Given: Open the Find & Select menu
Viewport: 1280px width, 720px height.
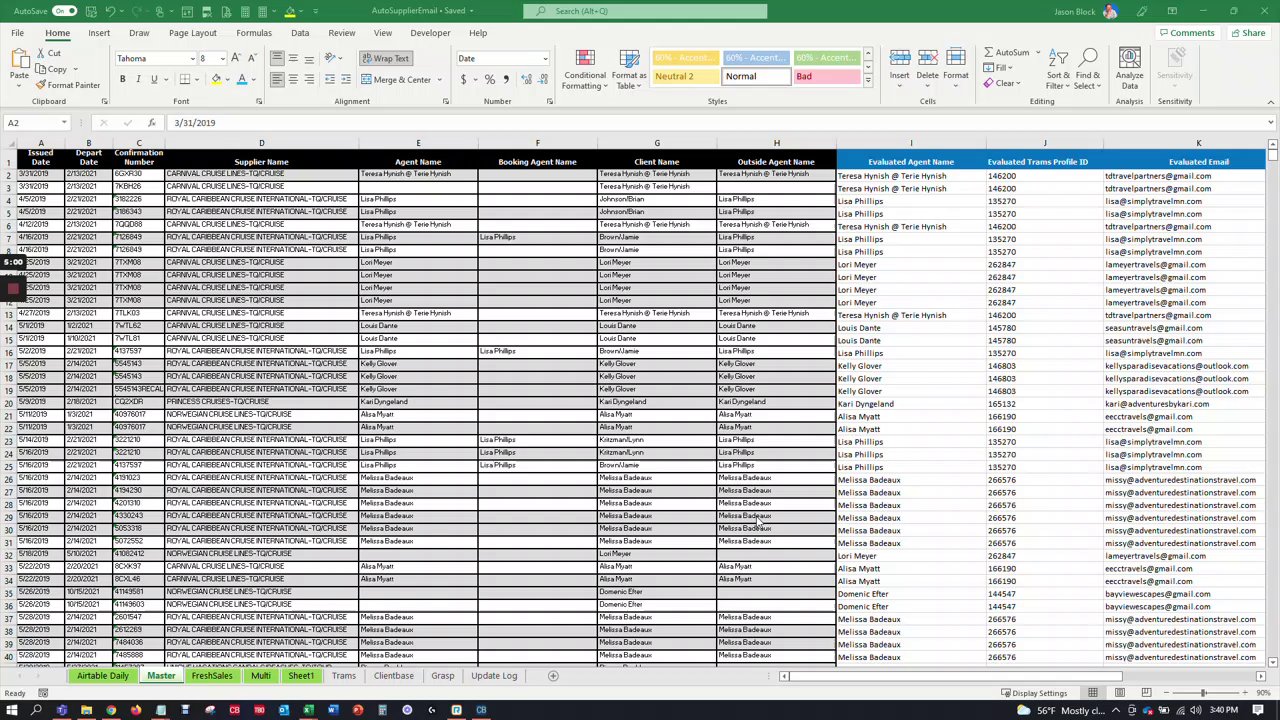Looking at the screenshot, I should [x=1087, y=69].
